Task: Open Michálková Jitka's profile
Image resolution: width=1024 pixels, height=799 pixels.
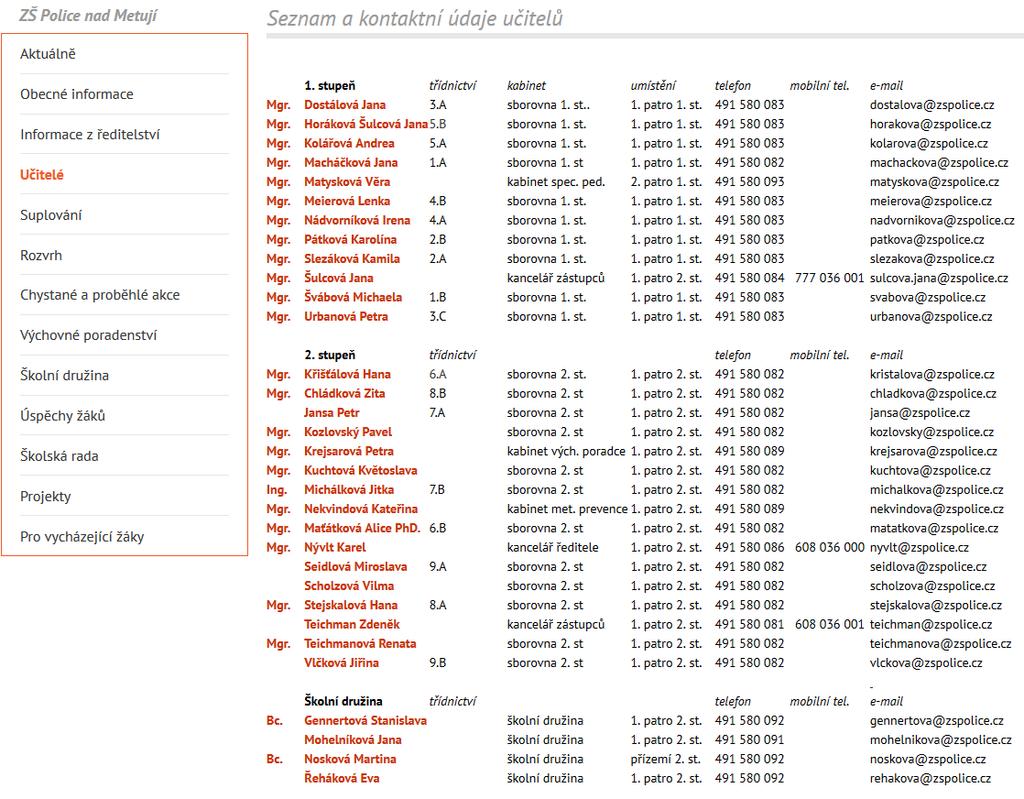Action: 349,490
